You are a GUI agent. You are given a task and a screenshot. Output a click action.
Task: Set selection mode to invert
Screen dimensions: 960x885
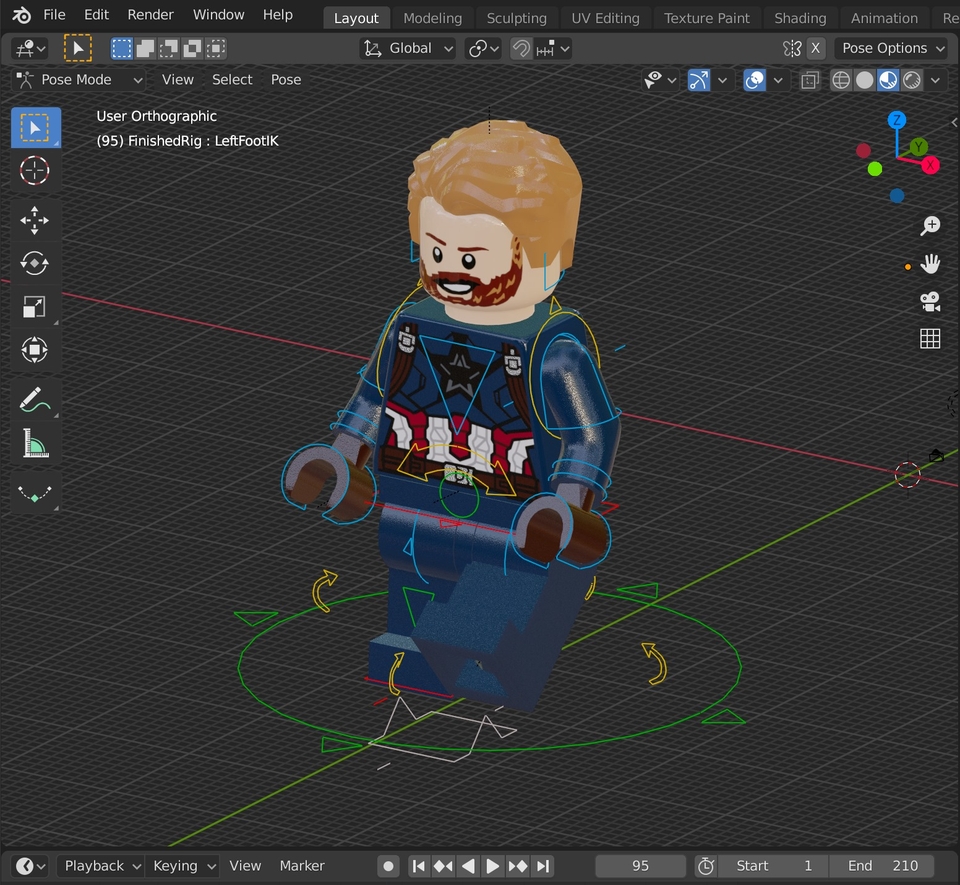(x=192, y=48)
